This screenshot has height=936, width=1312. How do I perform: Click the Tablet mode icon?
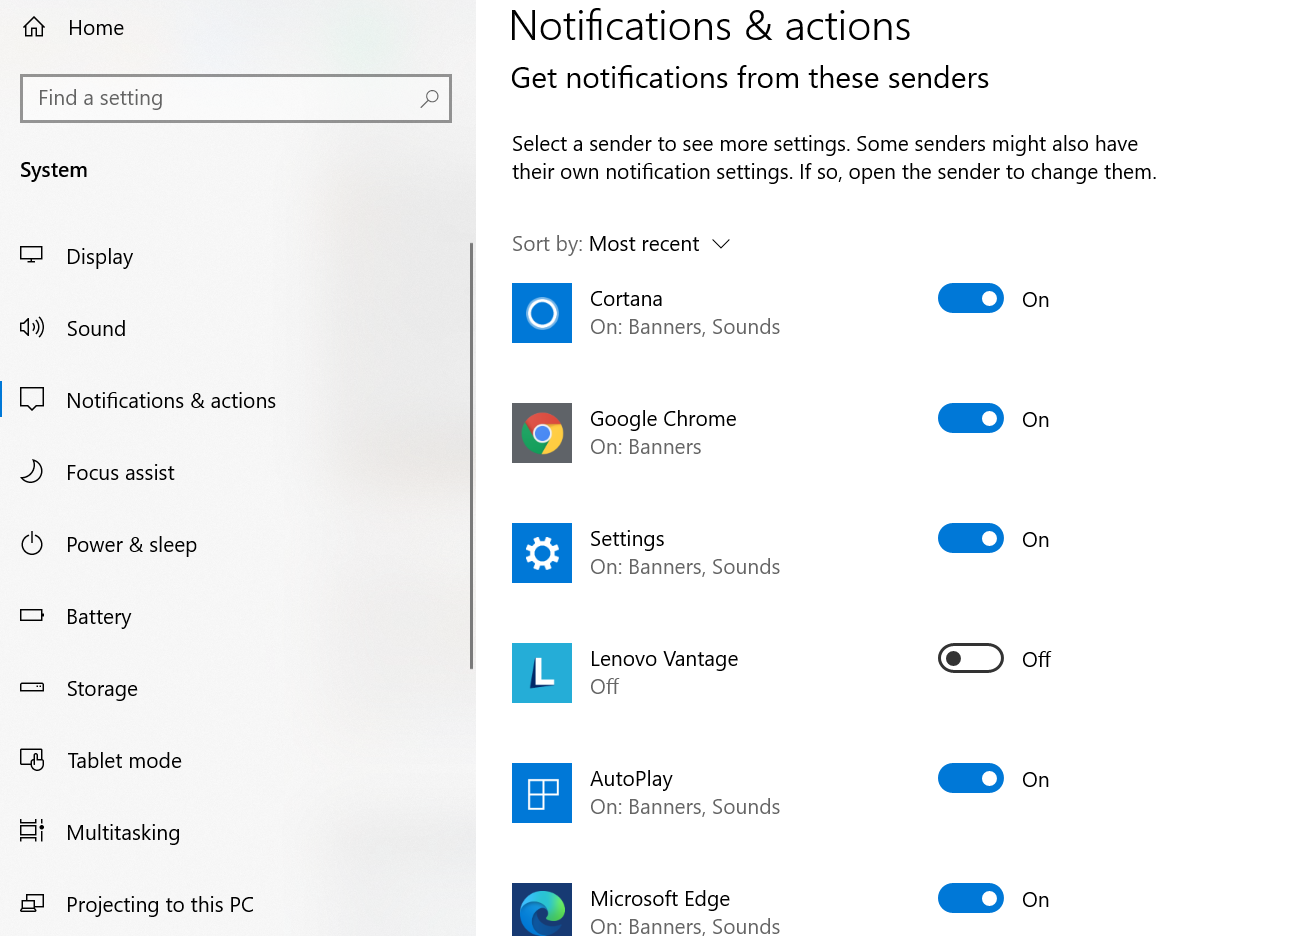pos(32,760)
